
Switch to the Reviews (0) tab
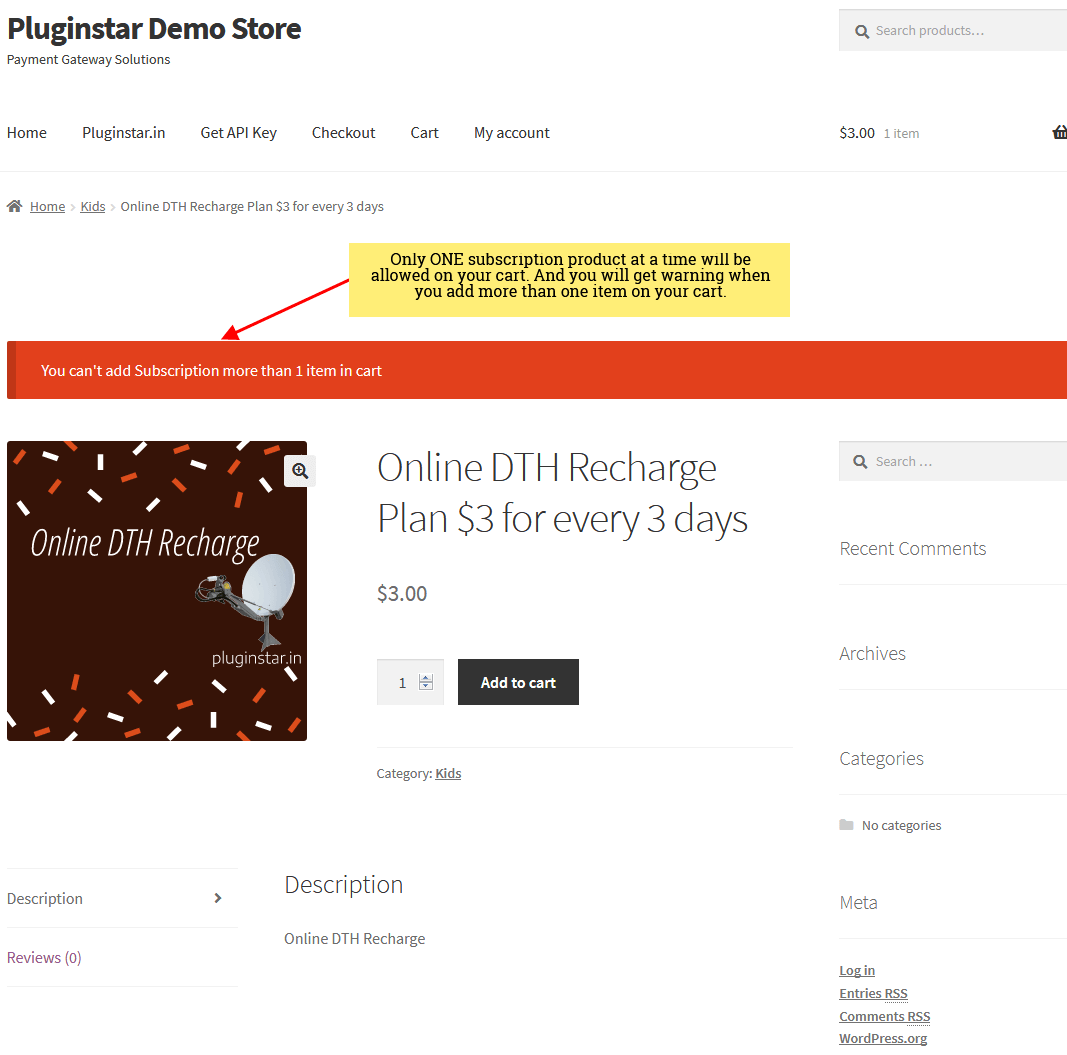pos(44,957)
